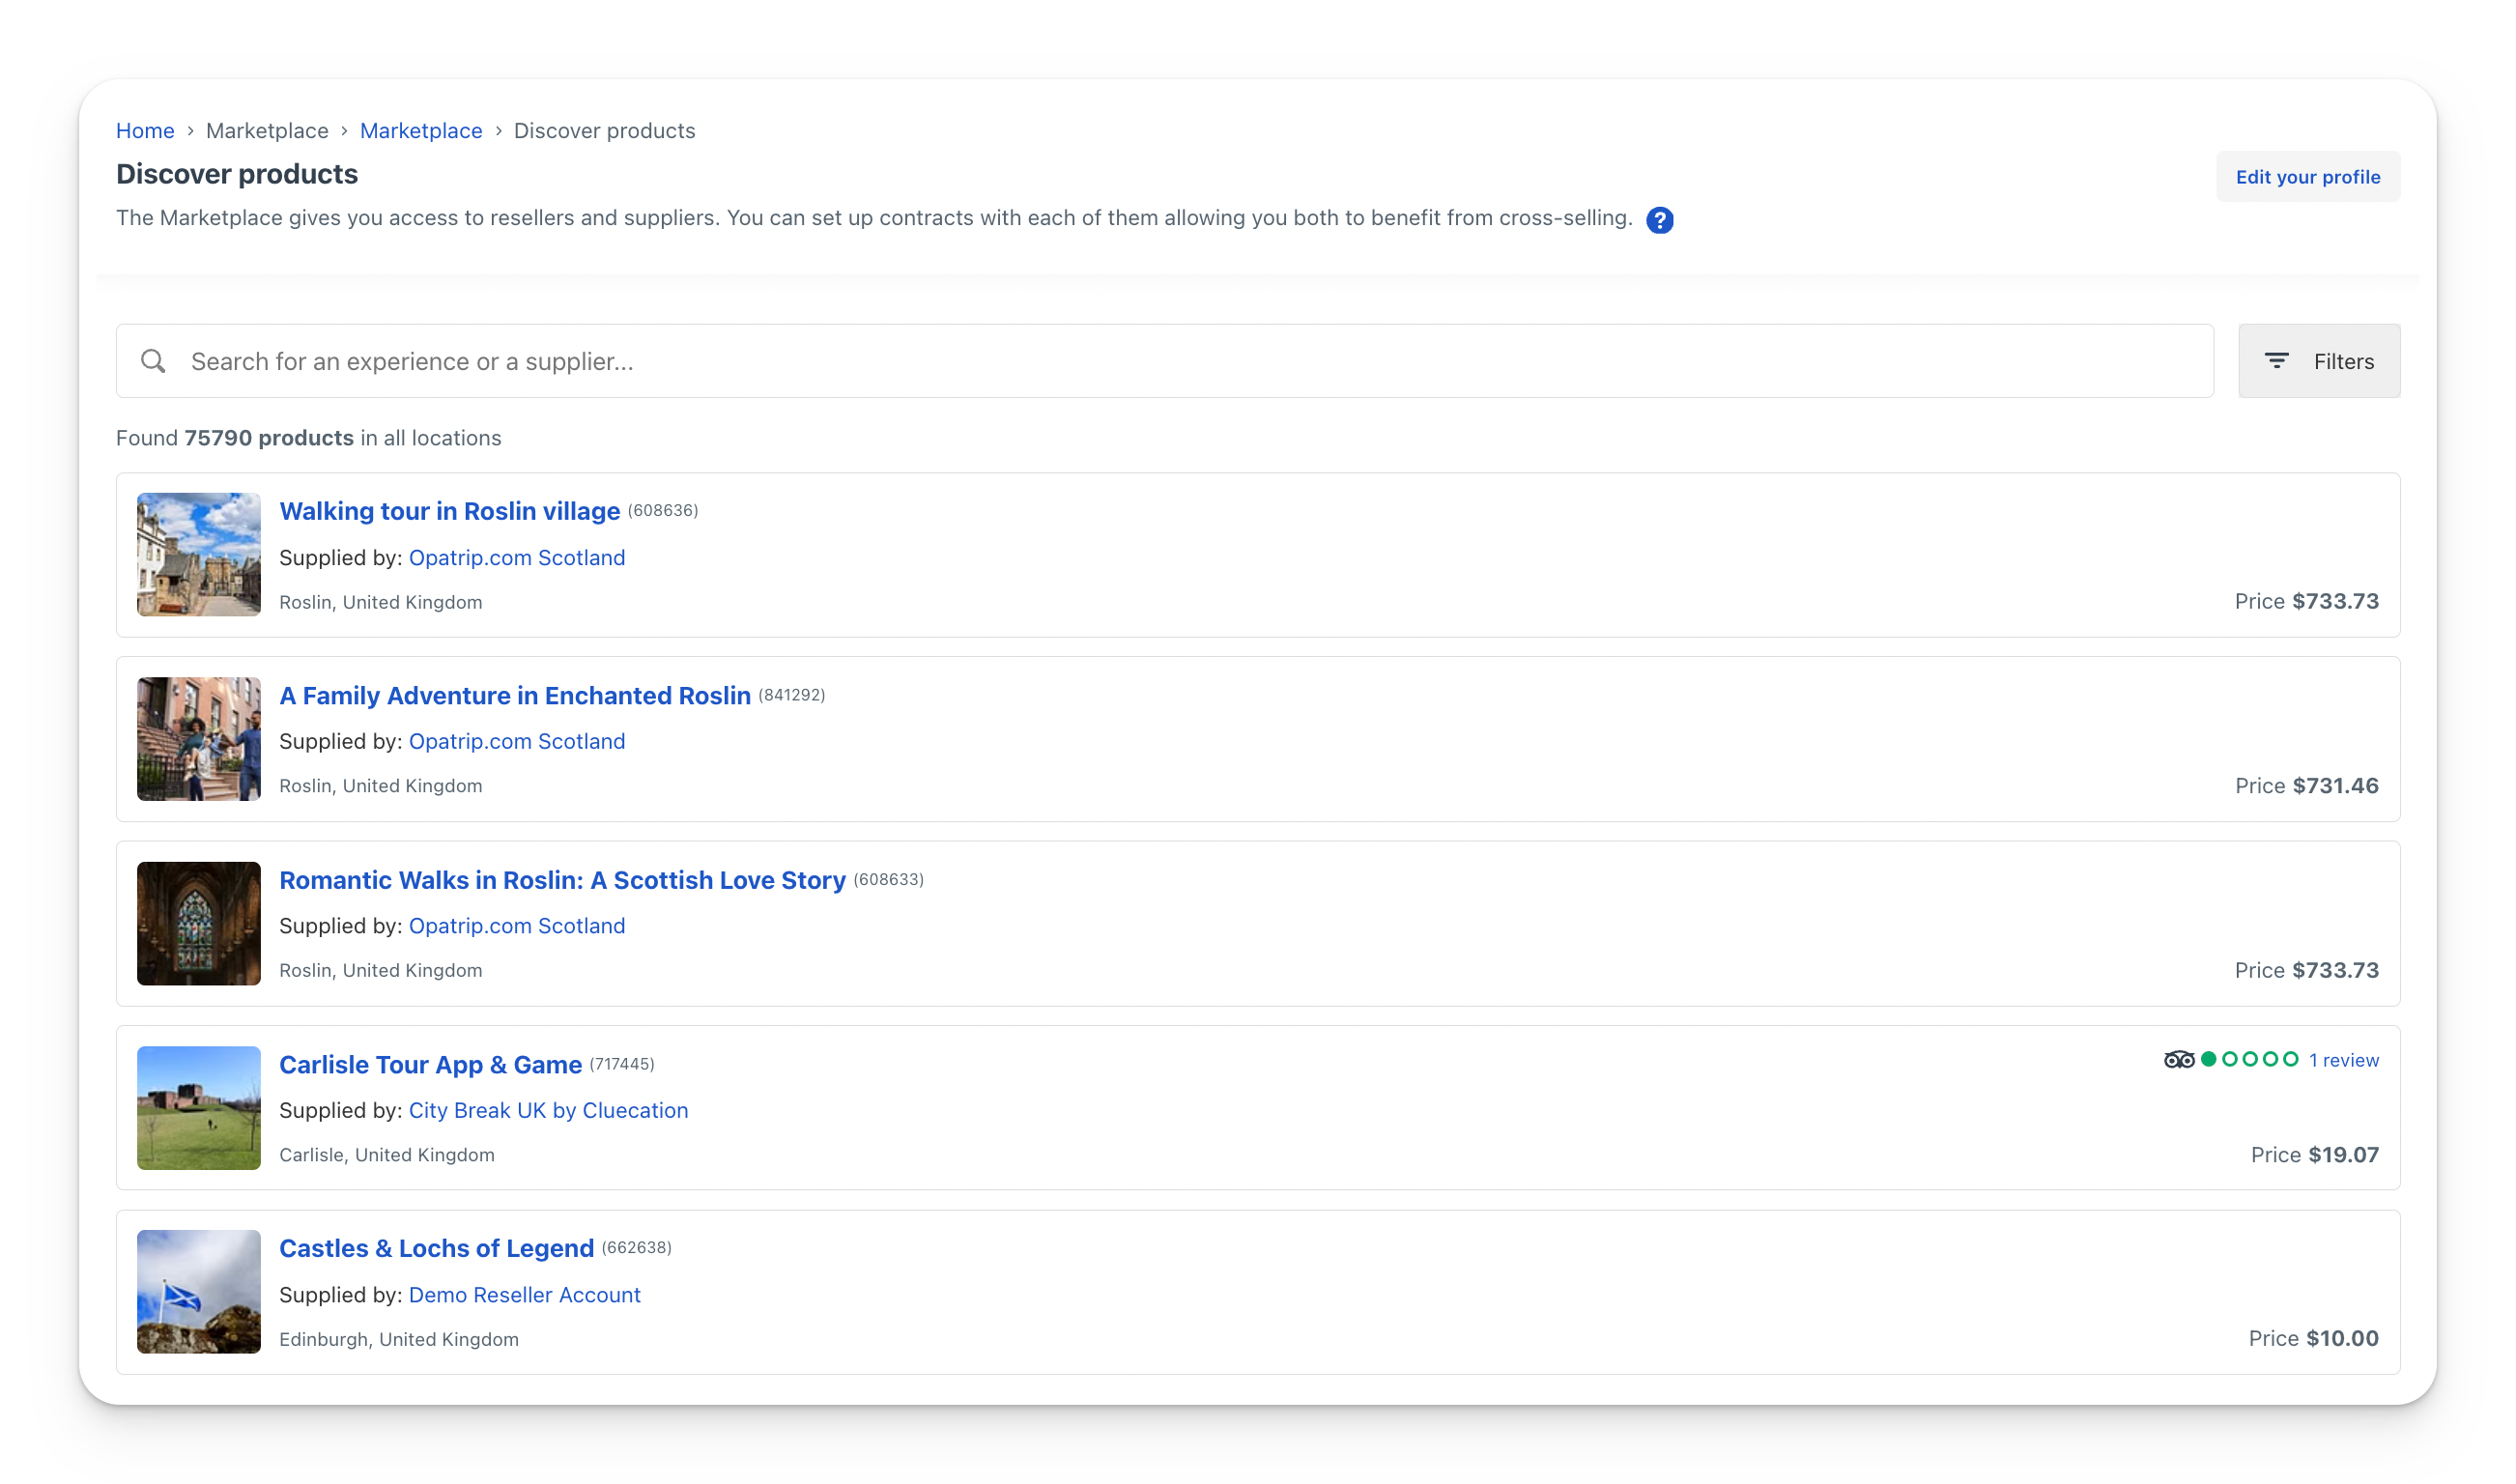Open Opatrip.com Scotland supplier on Romantic Walks card
This screenshot has width=2516, height=1484.
(x=517, y=926)
